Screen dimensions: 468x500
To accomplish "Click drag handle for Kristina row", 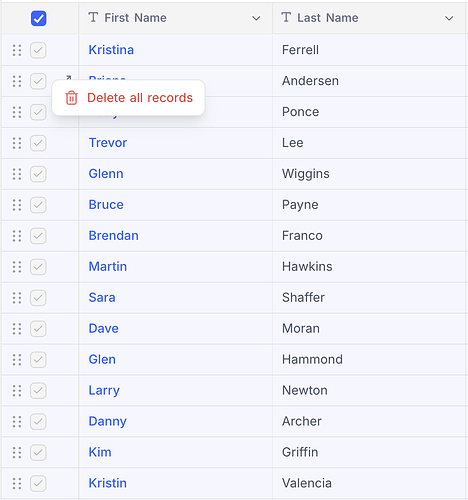I will click(x=17, y=50).
